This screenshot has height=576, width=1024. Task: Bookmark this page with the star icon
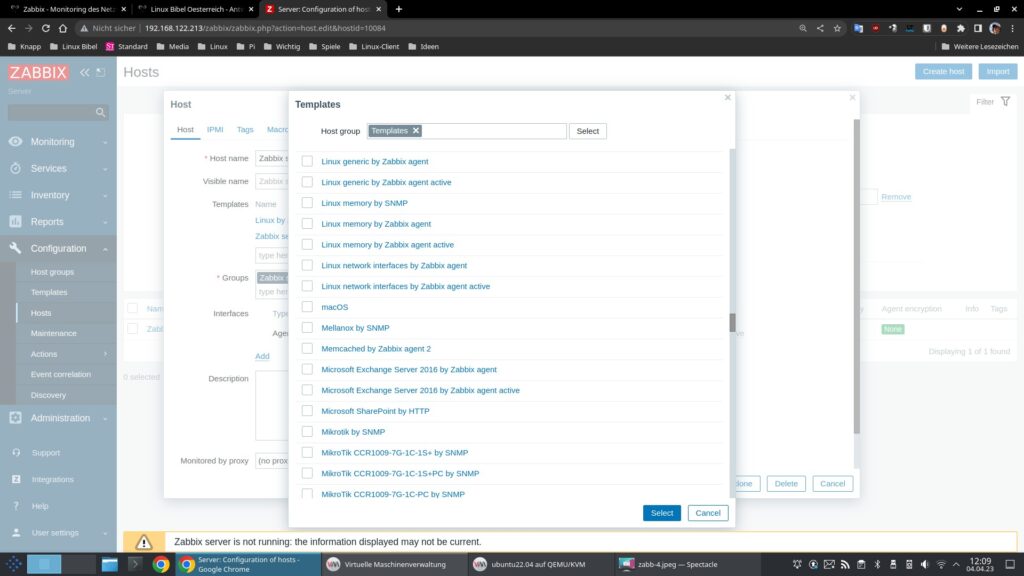837,28
